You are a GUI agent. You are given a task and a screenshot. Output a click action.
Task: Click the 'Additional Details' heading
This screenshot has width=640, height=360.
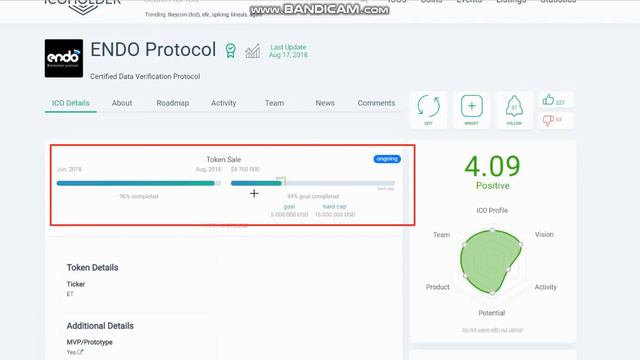(x=100, y=326)
